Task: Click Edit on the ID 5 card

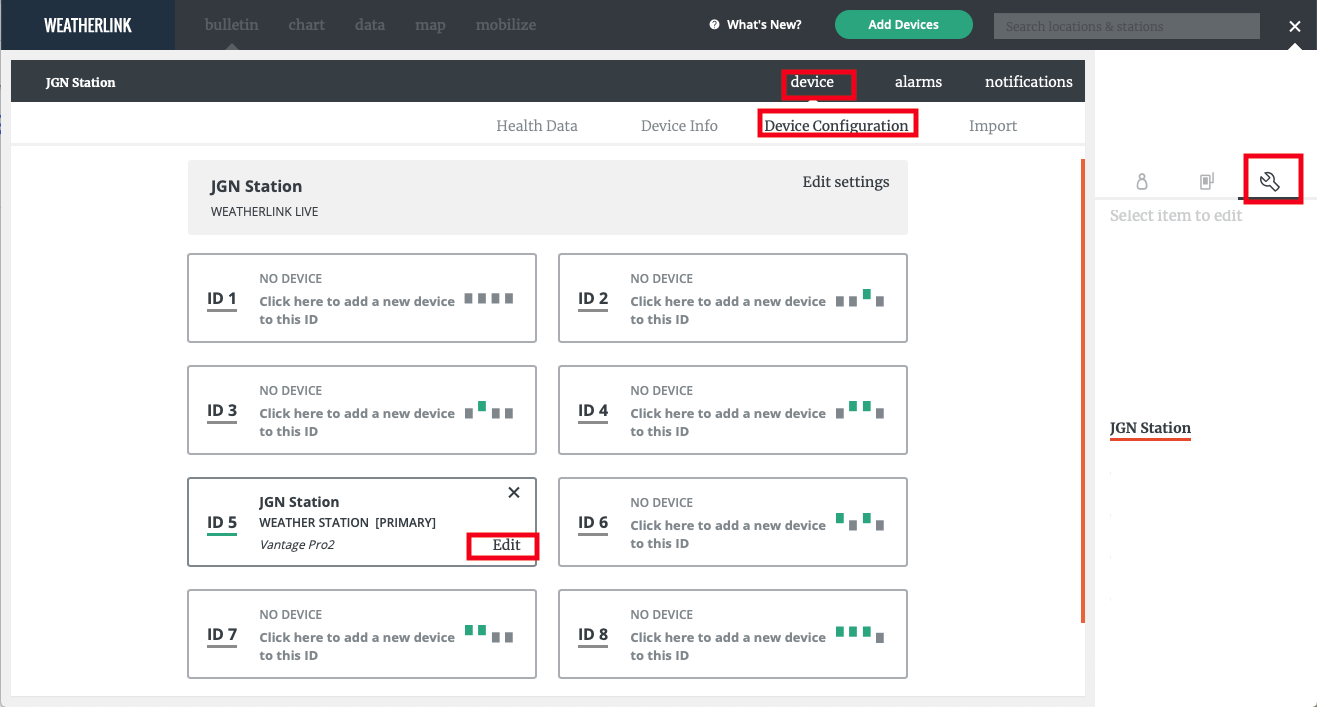Action: tap(506, 545)
